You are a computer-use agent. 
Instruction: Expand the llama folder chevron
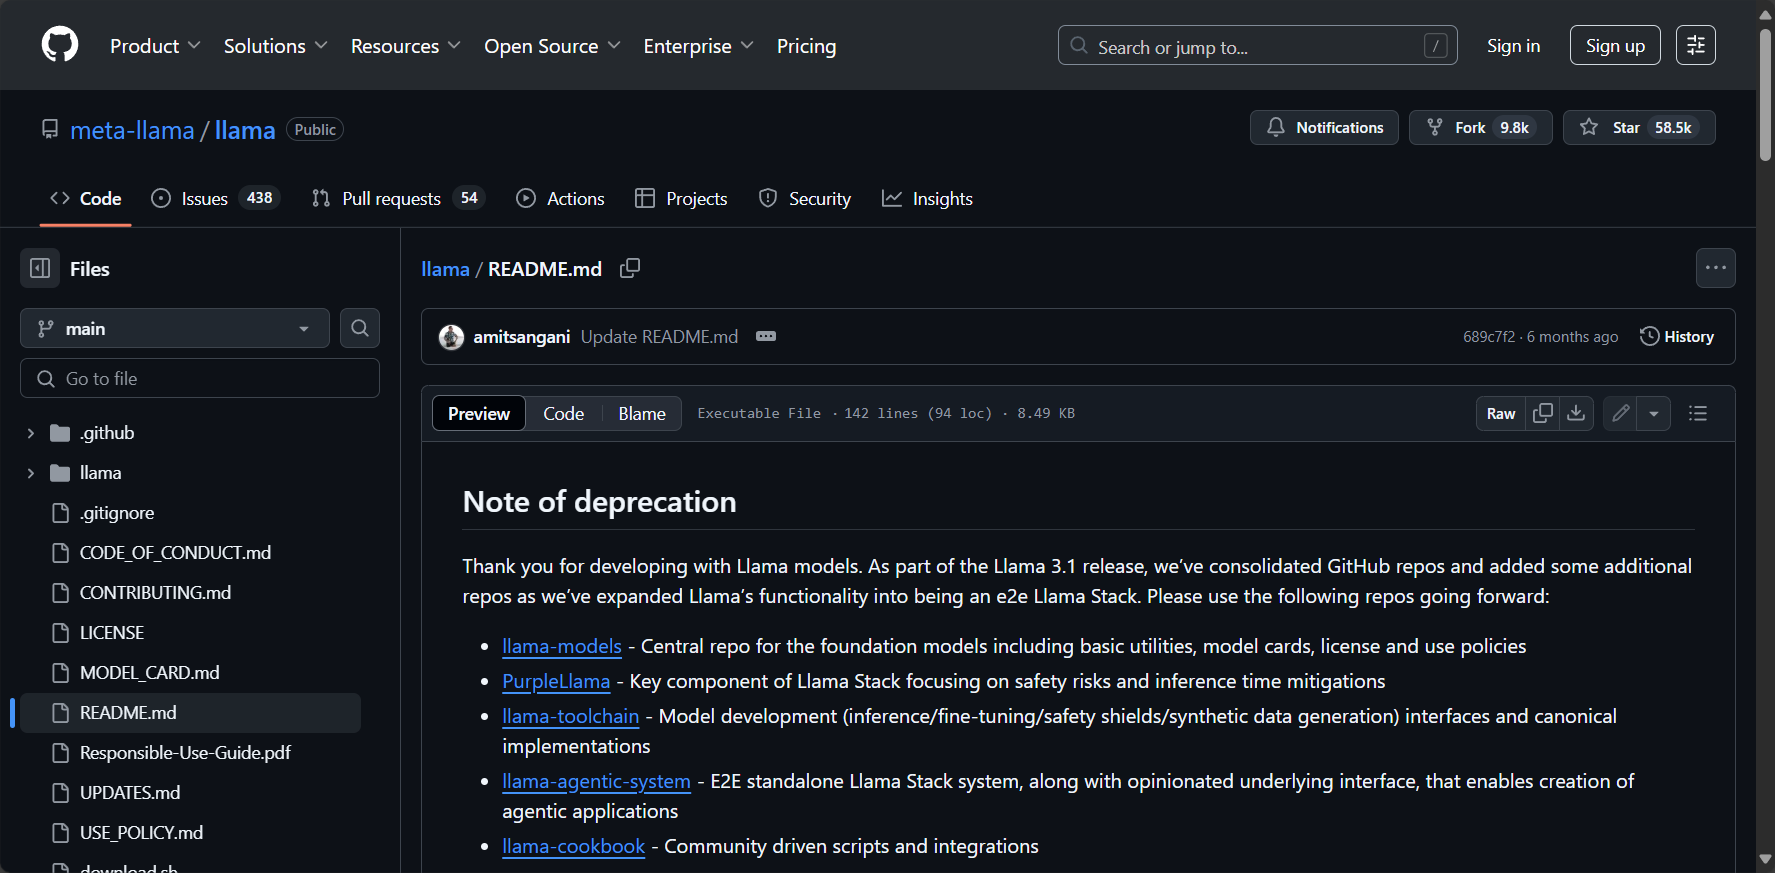[x=31, y=473]
